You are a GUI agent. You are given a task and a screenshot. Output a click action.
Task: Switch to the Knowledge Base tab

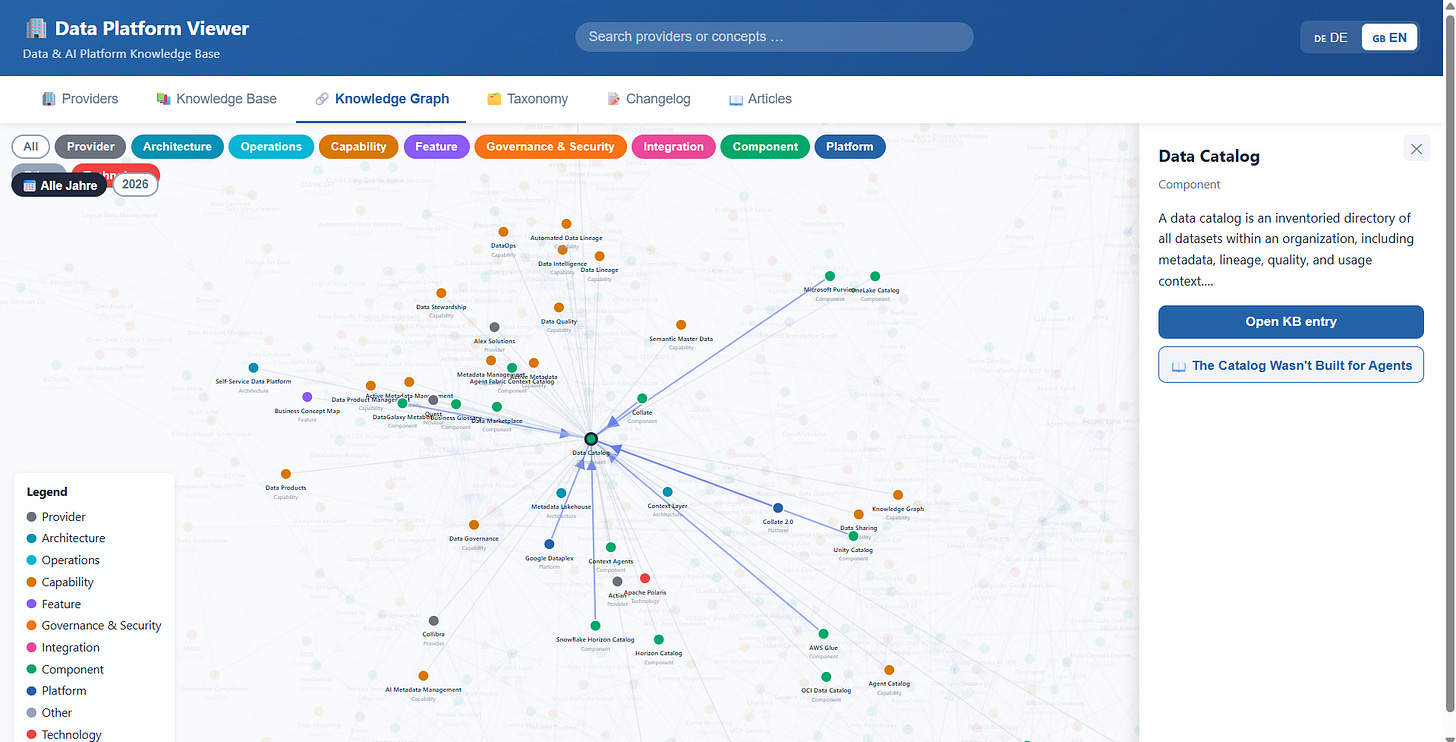(216, 99)
